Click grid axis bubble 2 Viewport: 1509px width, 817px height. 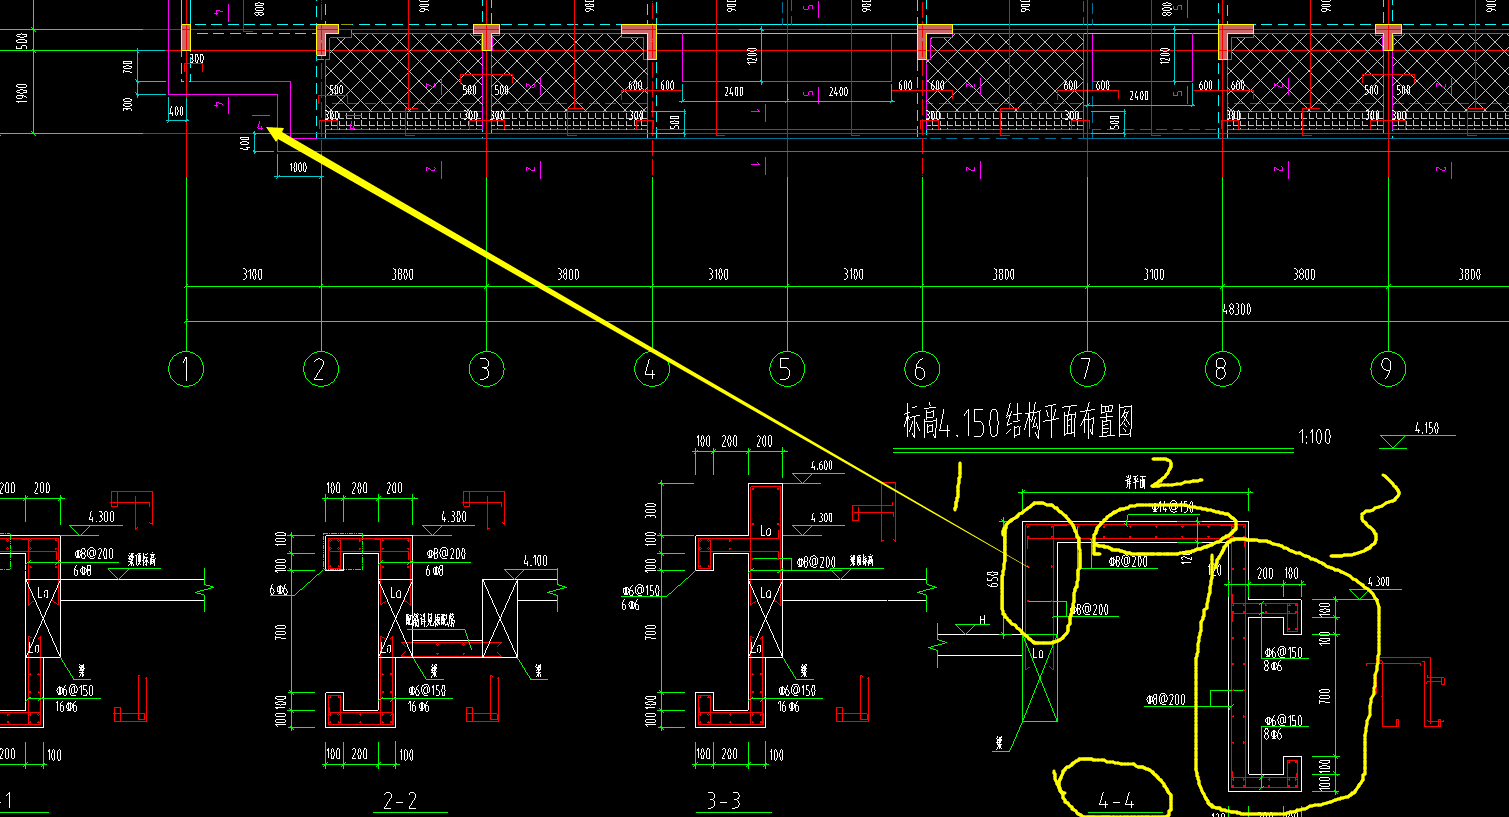pyautogui.click(x=320, y=369)
